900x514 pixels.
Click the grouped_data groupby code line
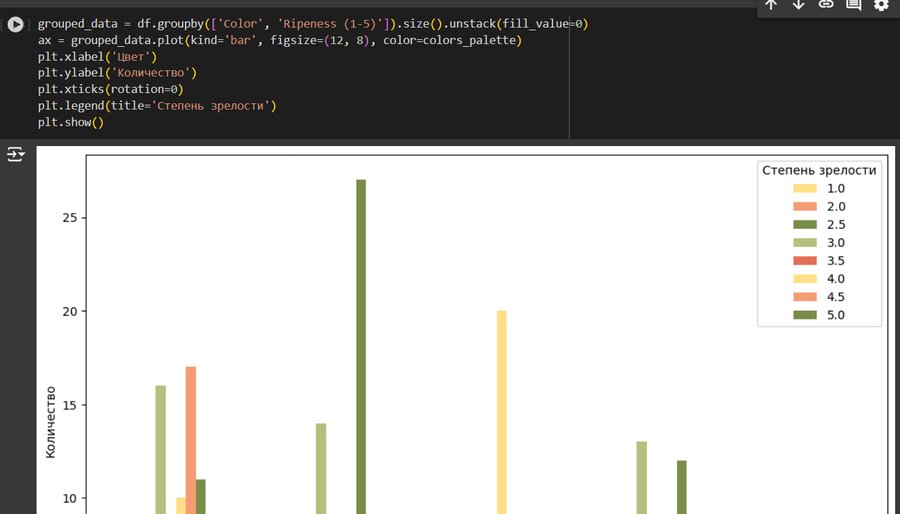[313, 24]
